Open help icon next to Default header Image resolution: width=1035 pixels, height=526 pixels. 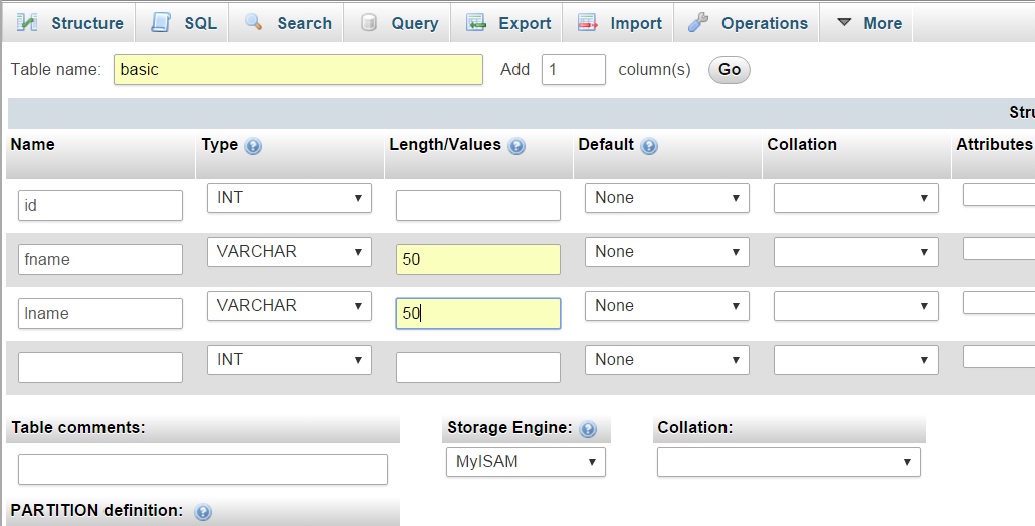click(649, 146)
